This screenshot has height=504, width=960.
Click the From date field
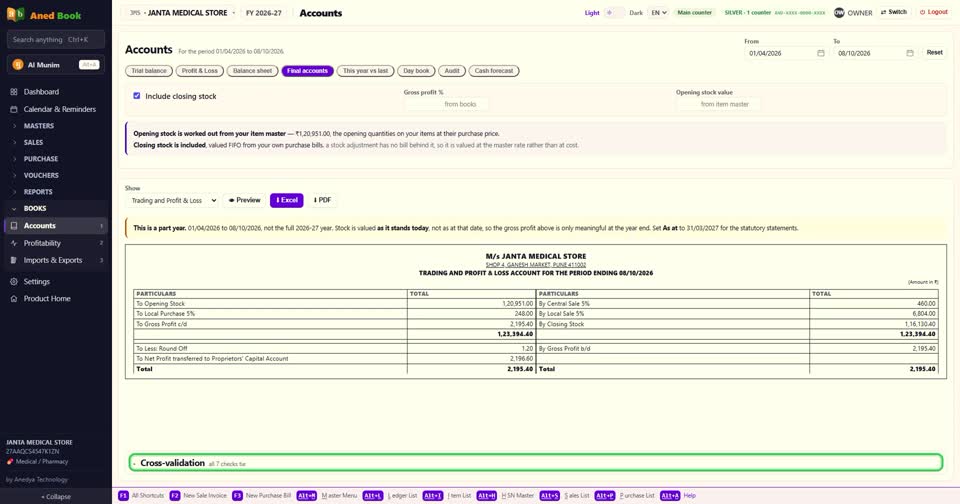tap(786, 53)
